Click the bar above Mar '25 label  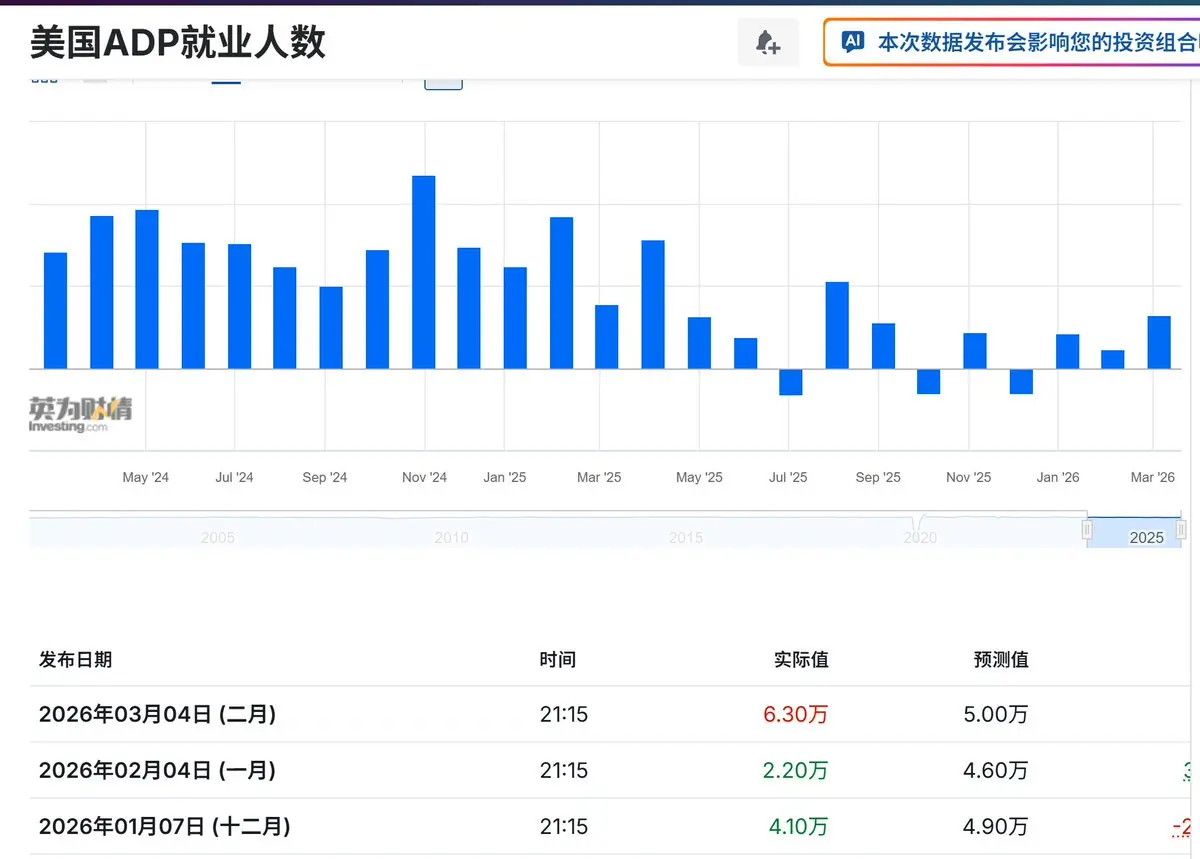(607, 337)
